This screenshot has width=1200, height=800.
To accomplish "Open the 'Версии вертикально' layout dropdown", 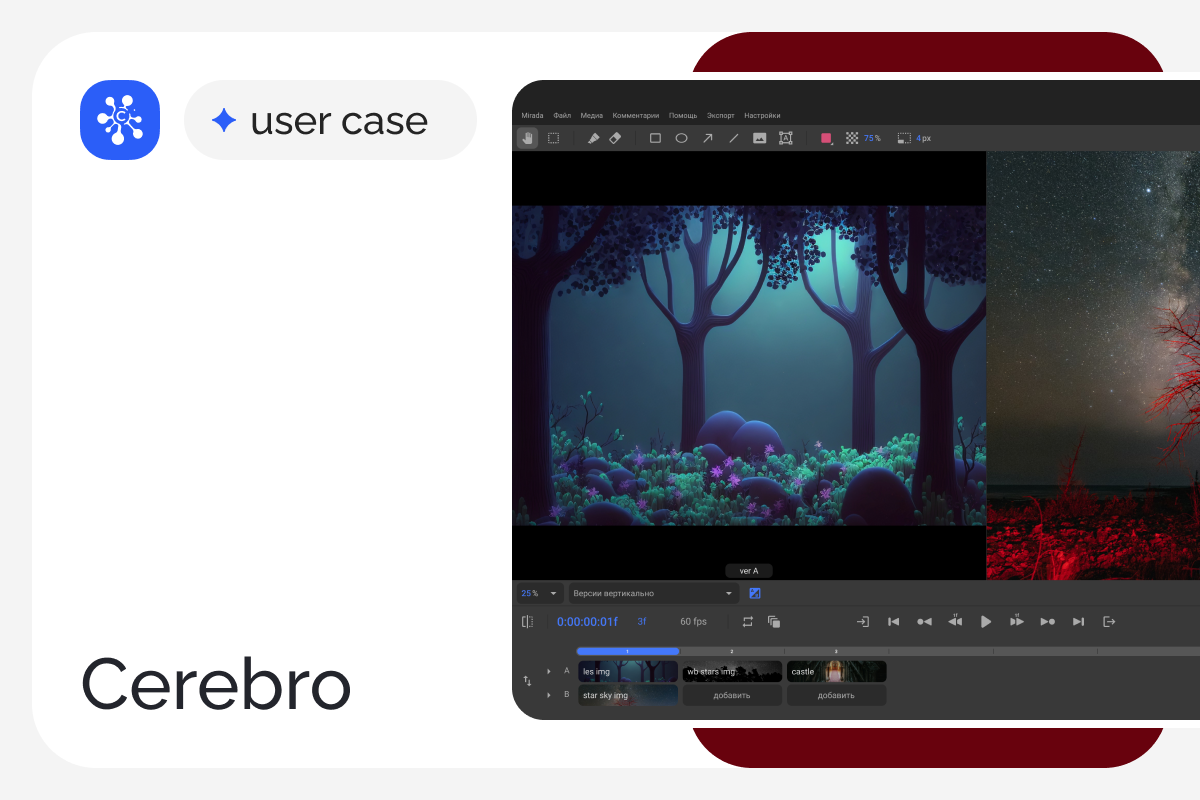I will 653,593.
